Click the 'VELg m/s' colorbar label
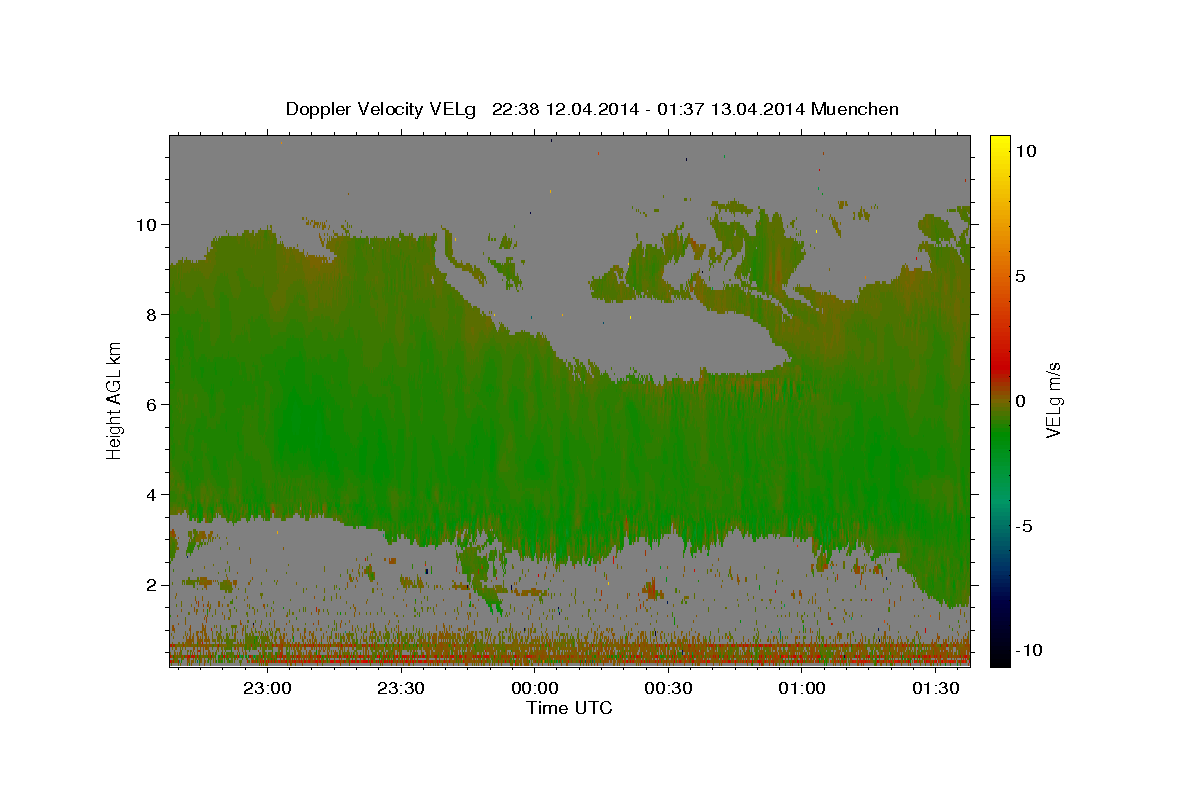The image size is (1200, 800). [x=1053, y=400]
